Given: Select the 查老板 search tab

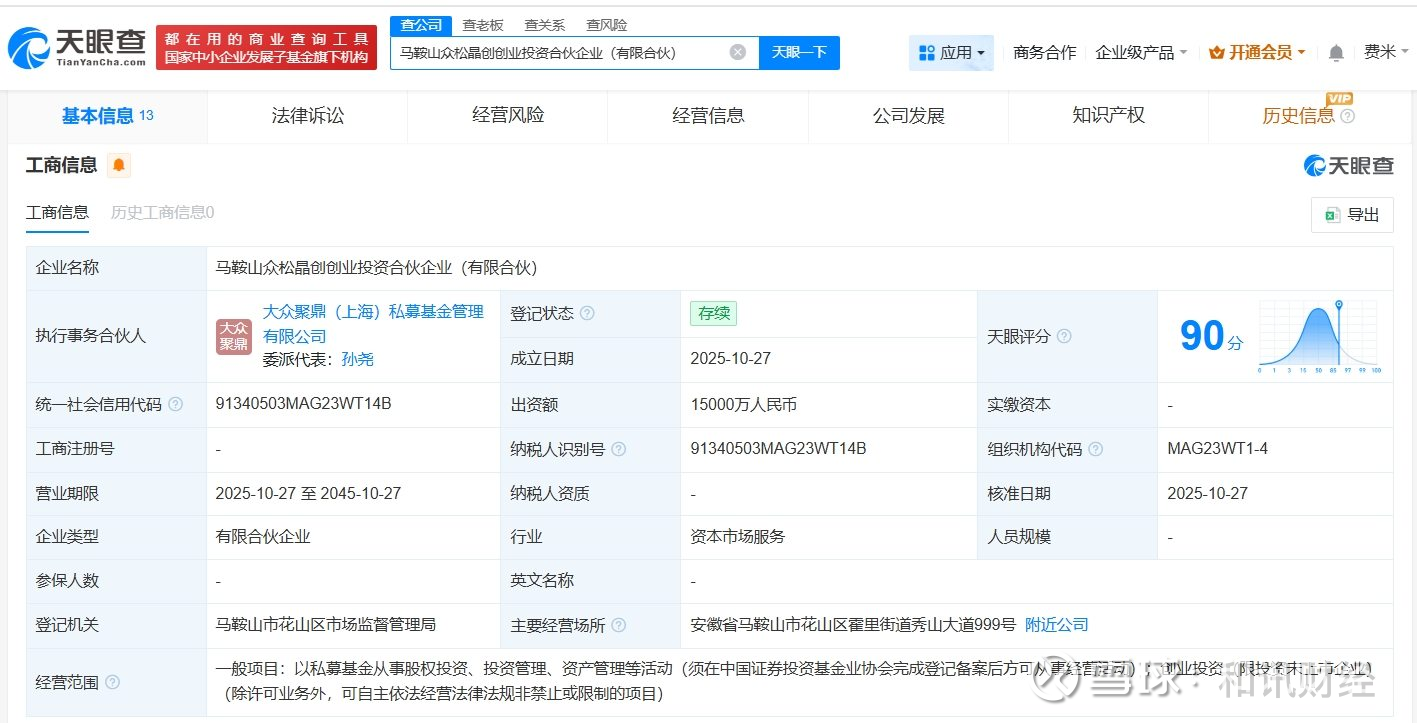Looking at the screenshot, I should coord(483,25).
